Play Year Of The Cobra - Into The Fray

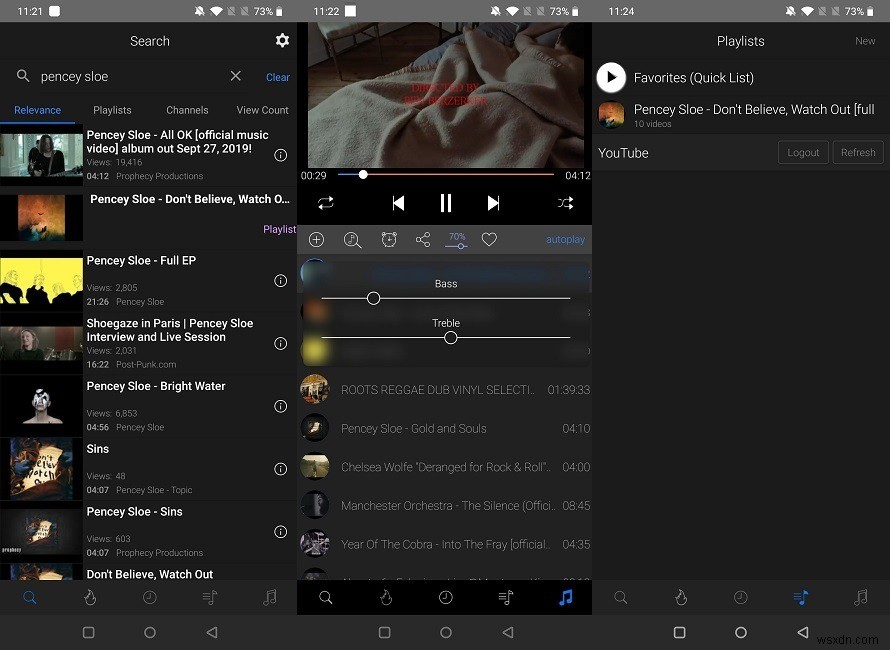point(444,544)
